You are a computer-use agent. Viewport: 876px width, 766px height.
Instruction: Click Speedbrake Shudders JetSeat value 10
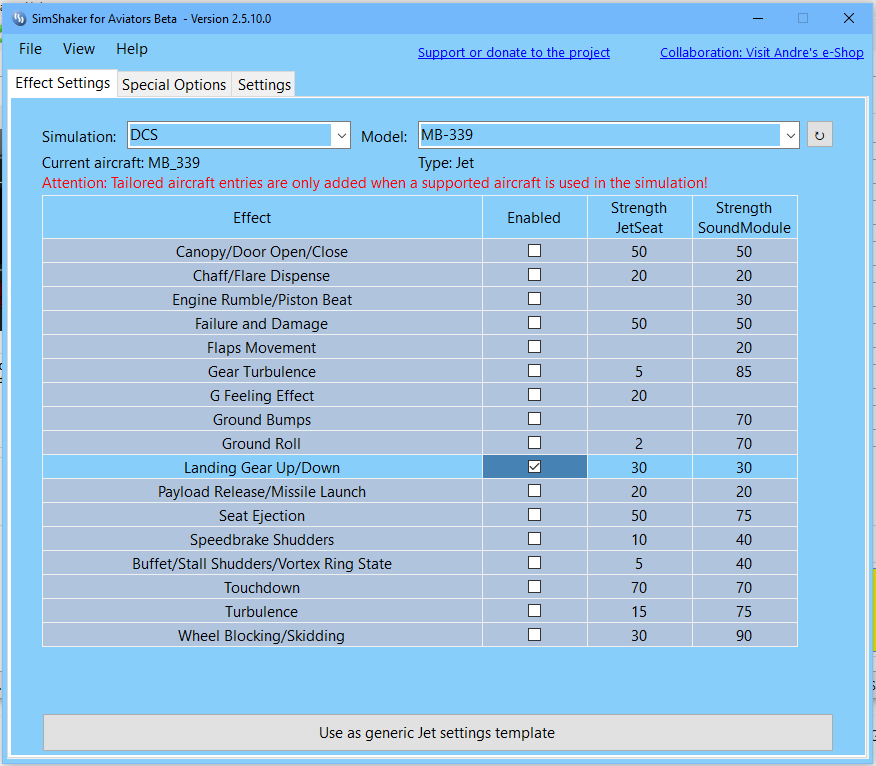tap(639, 540)
